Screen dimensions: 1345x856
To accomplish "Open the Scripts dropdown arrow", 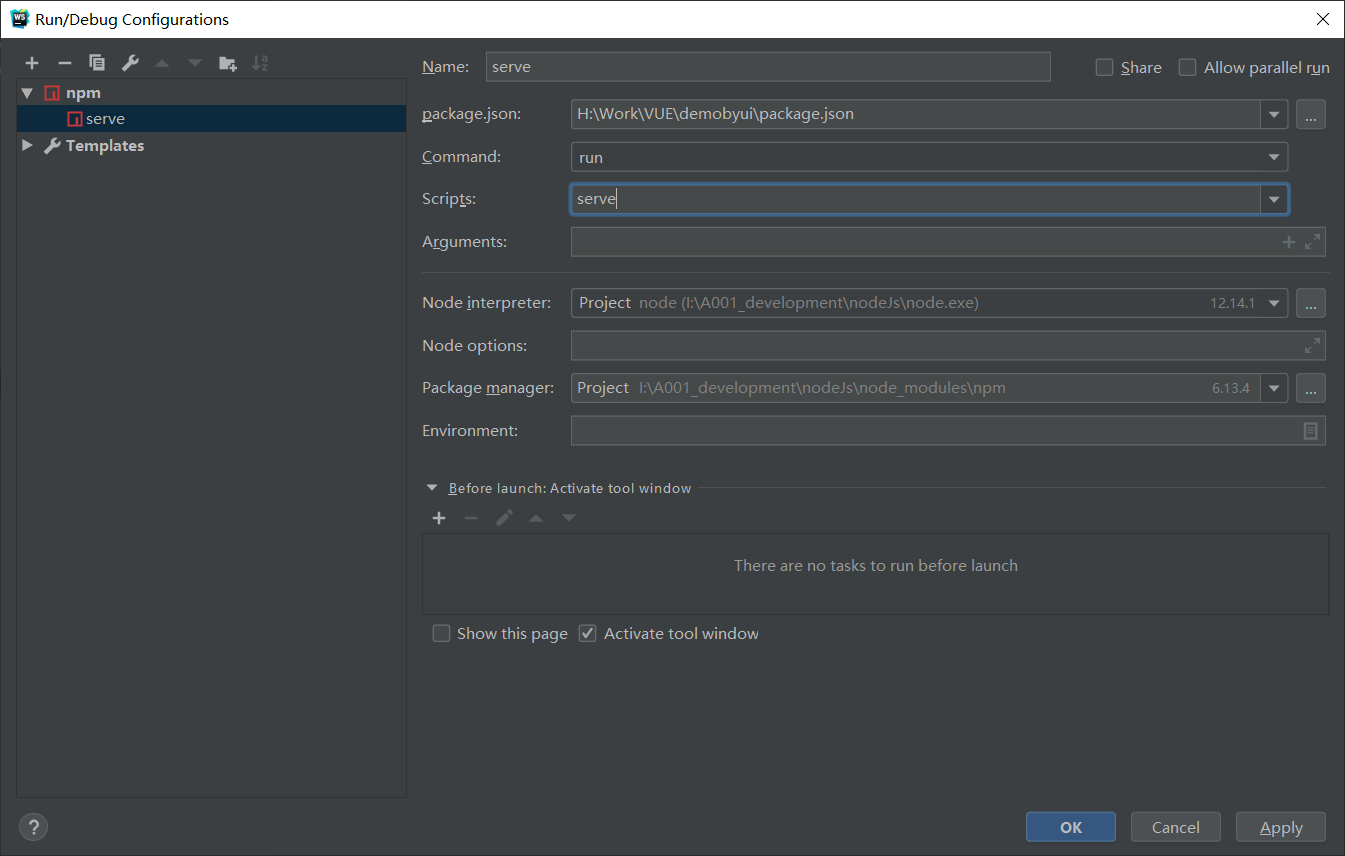I will (1274, 199).
